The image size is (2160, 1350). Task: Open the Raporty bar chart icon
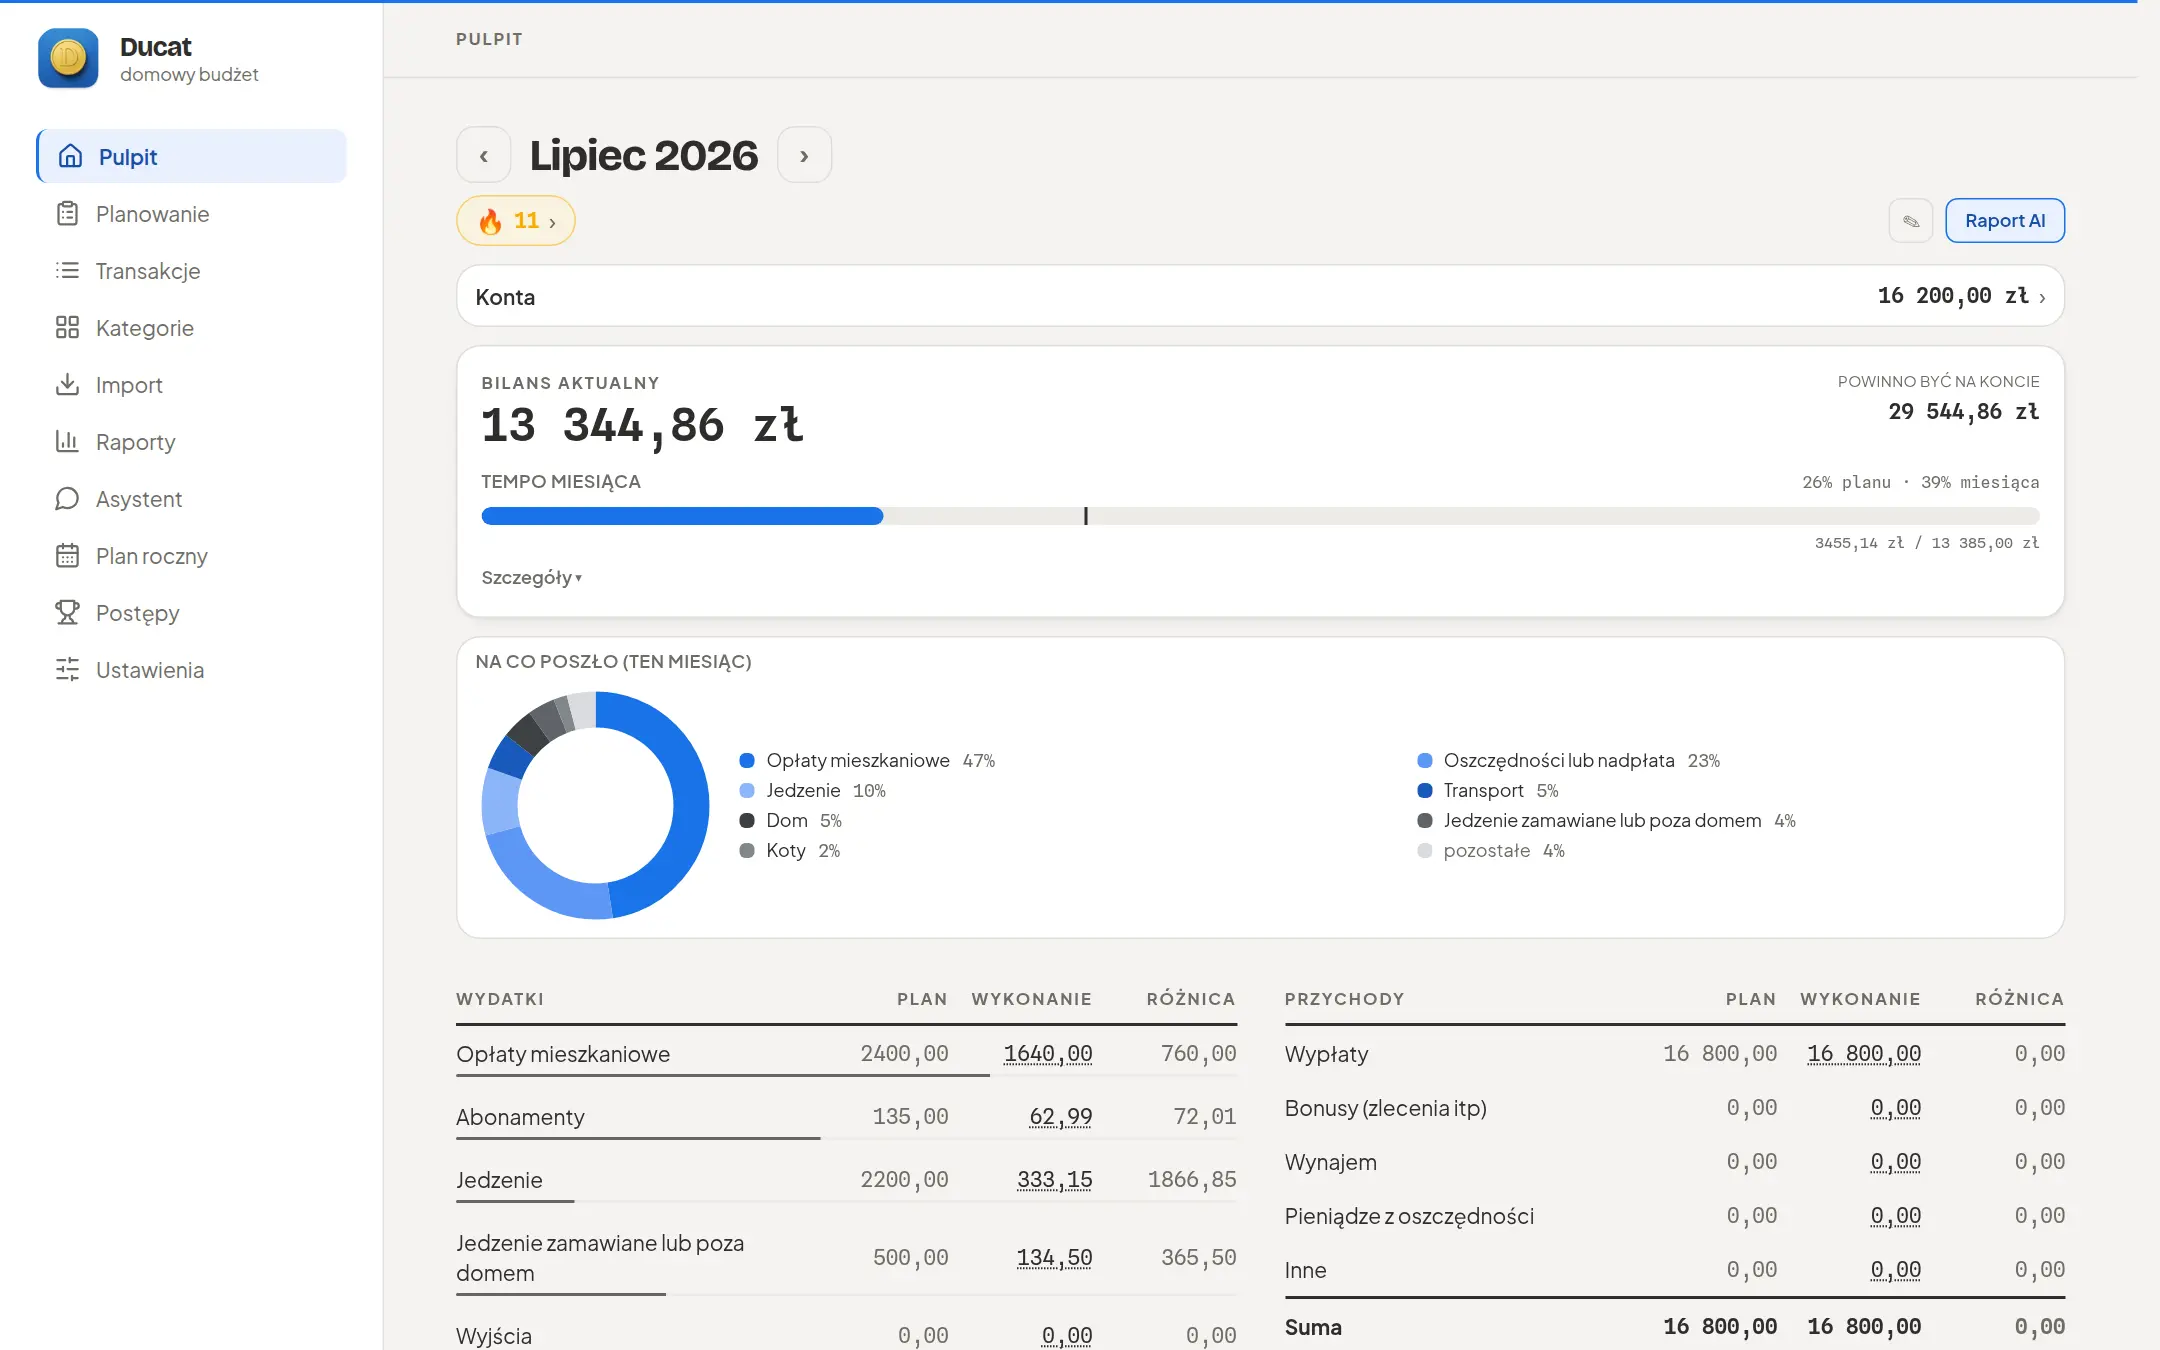(x=67, y=442)
